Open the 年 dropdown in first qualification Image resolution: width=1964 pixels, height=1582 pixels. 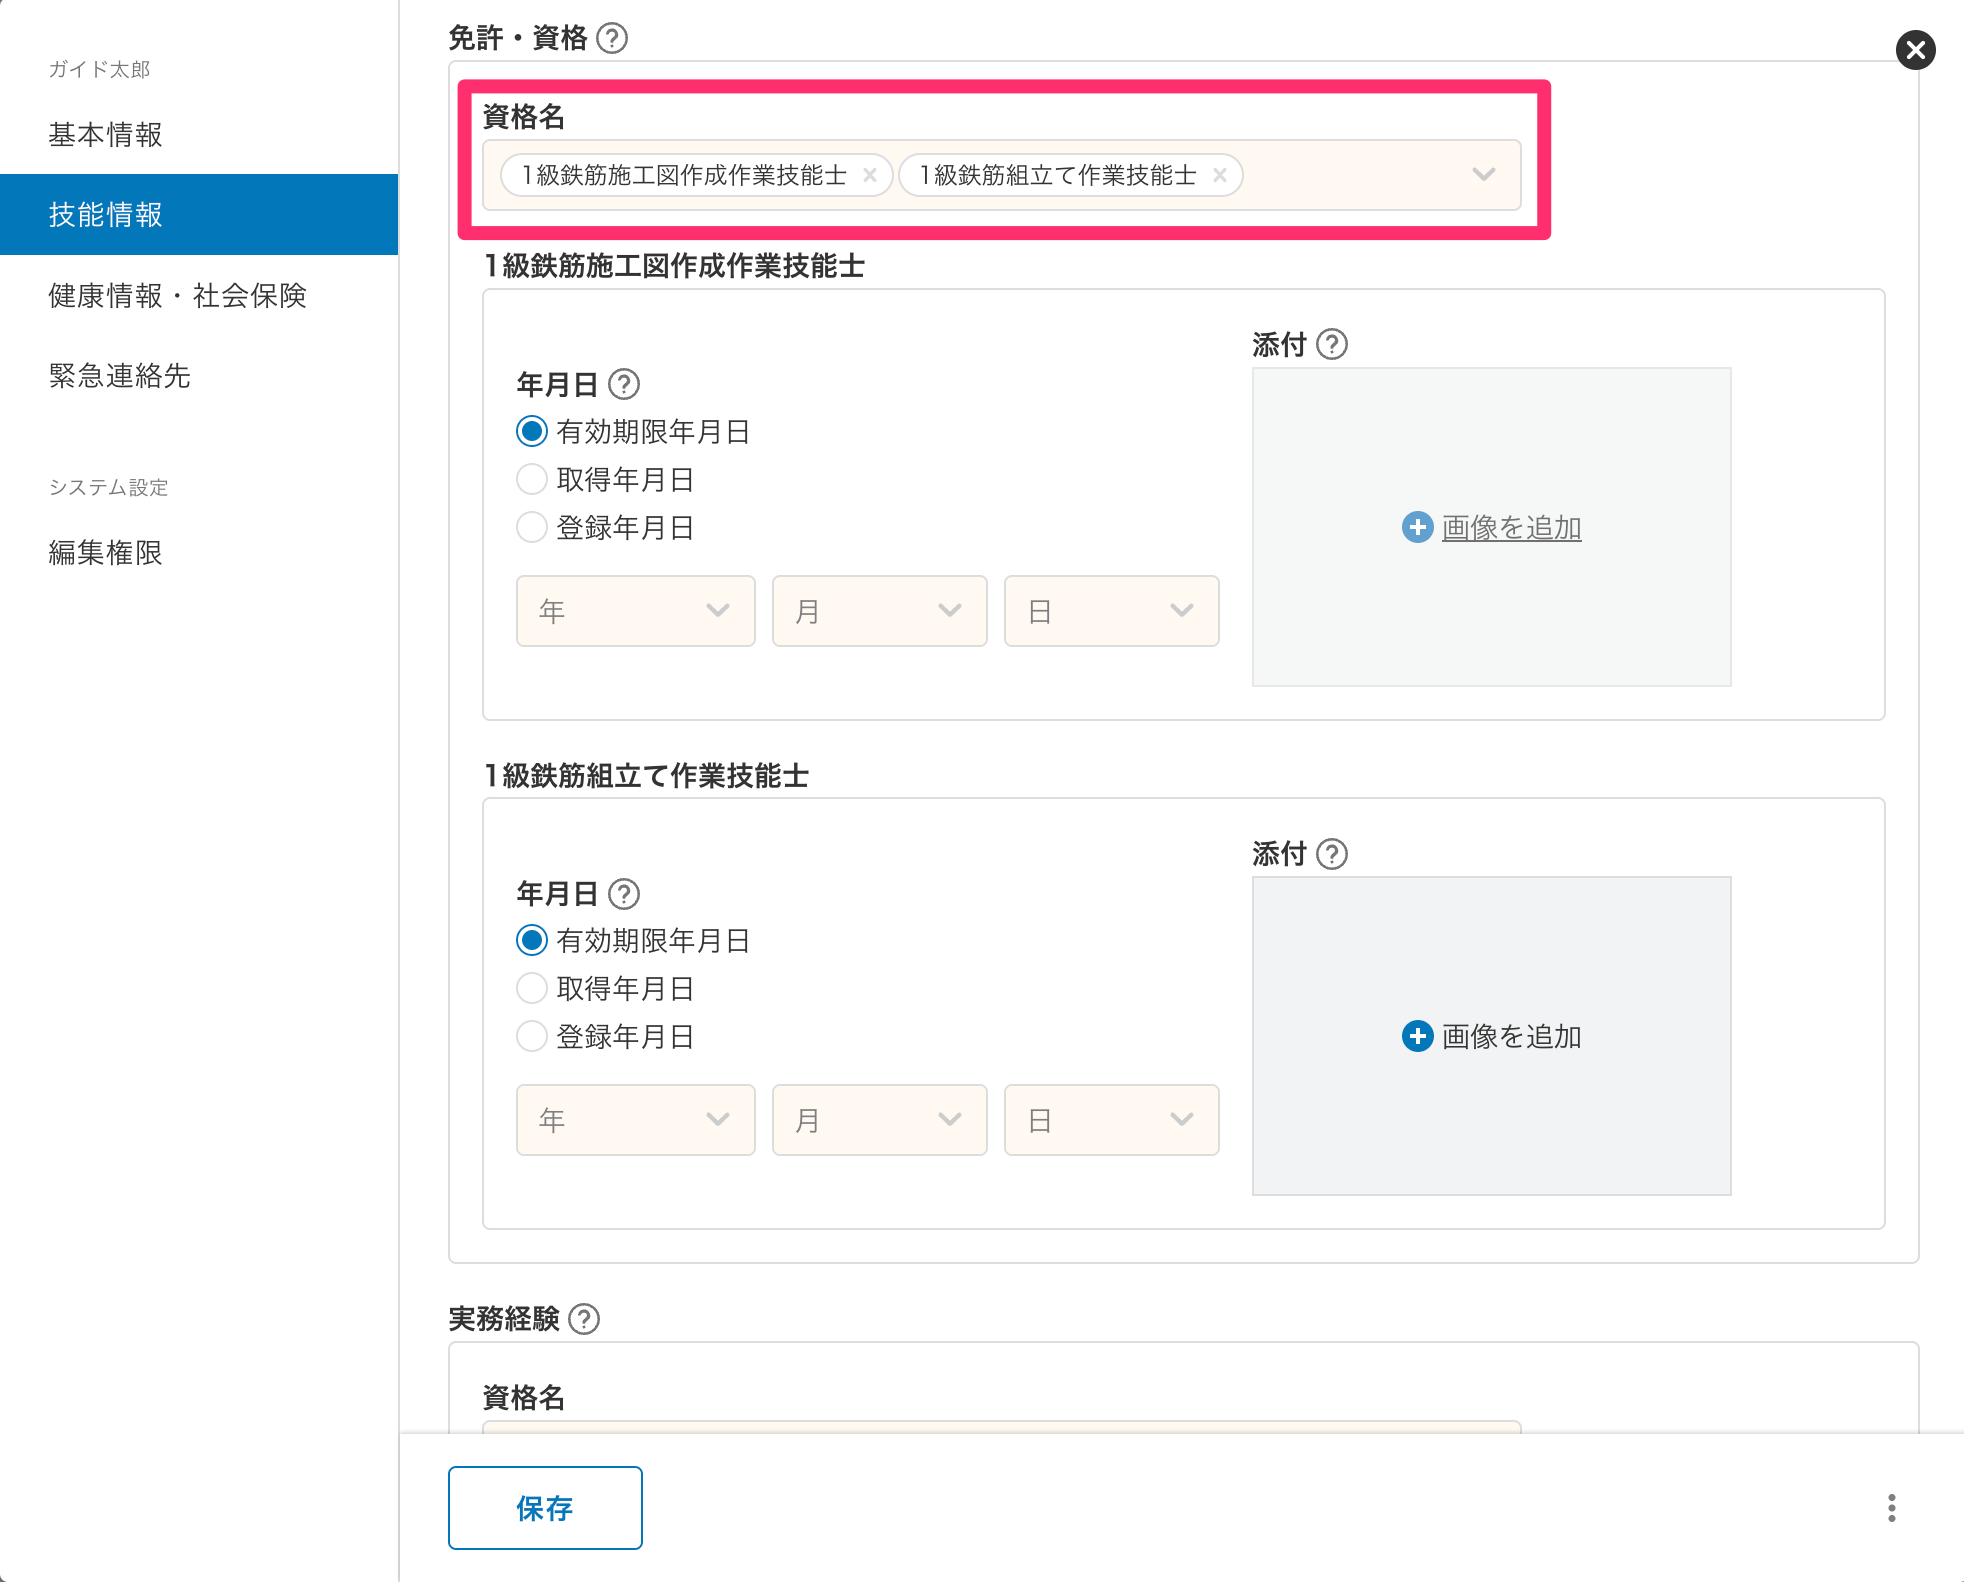coord(635,611)
